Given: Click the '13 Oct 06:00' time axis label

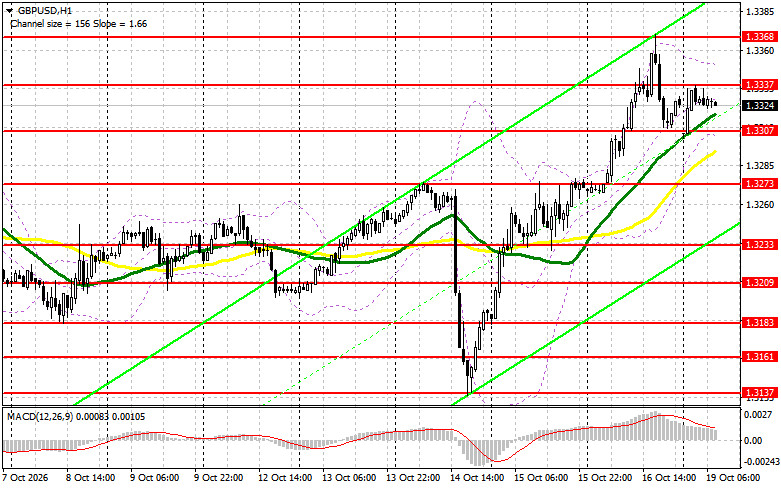Looking at the screenshot, I should click(x=349, y=478).
